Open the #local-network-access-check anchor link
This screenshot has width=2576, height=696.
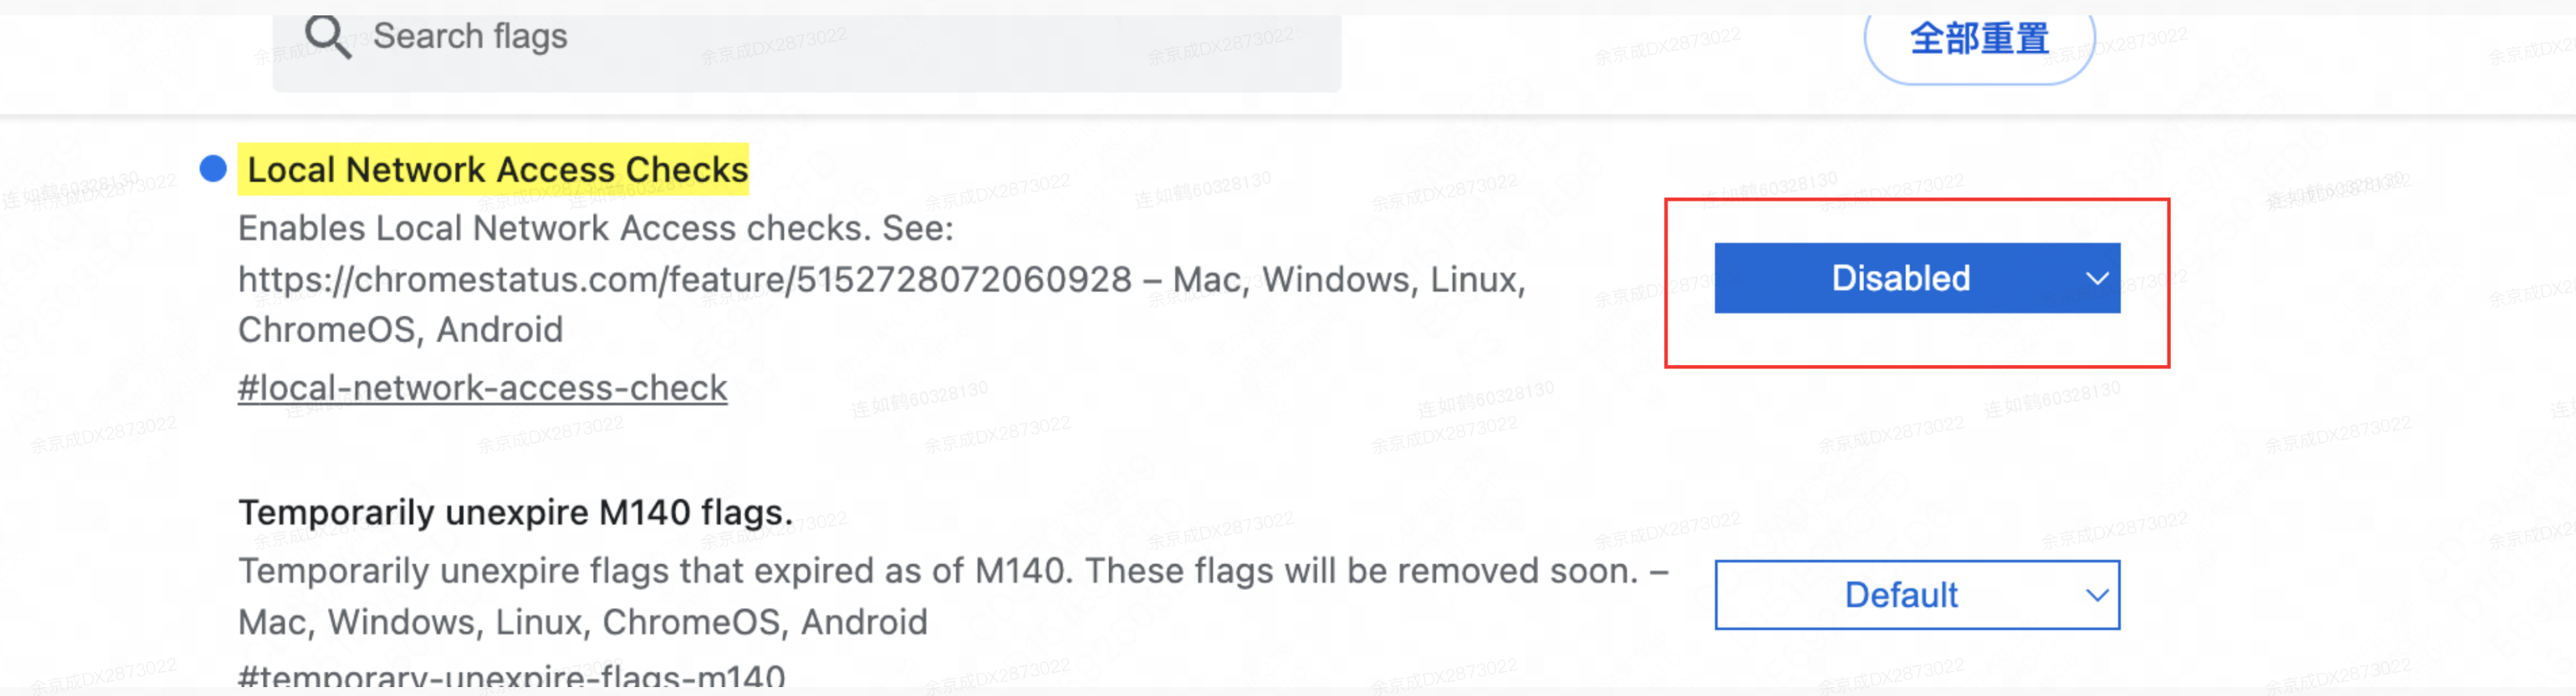pyautogui.click(x=482, y=388)
